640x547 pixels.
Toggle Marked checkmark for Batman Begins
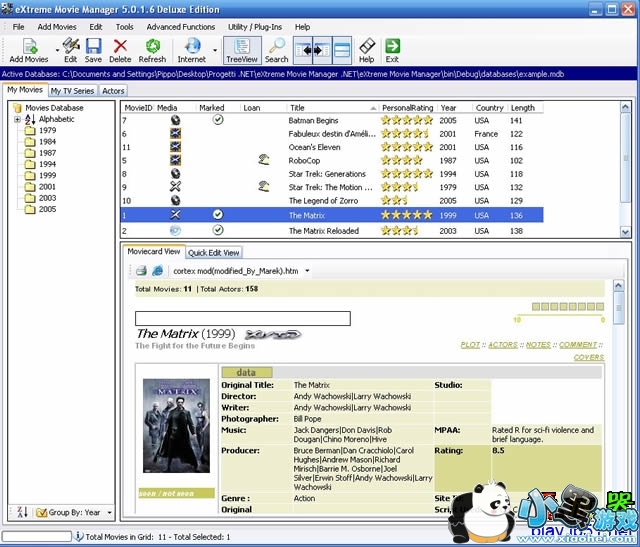click(218, 120)
